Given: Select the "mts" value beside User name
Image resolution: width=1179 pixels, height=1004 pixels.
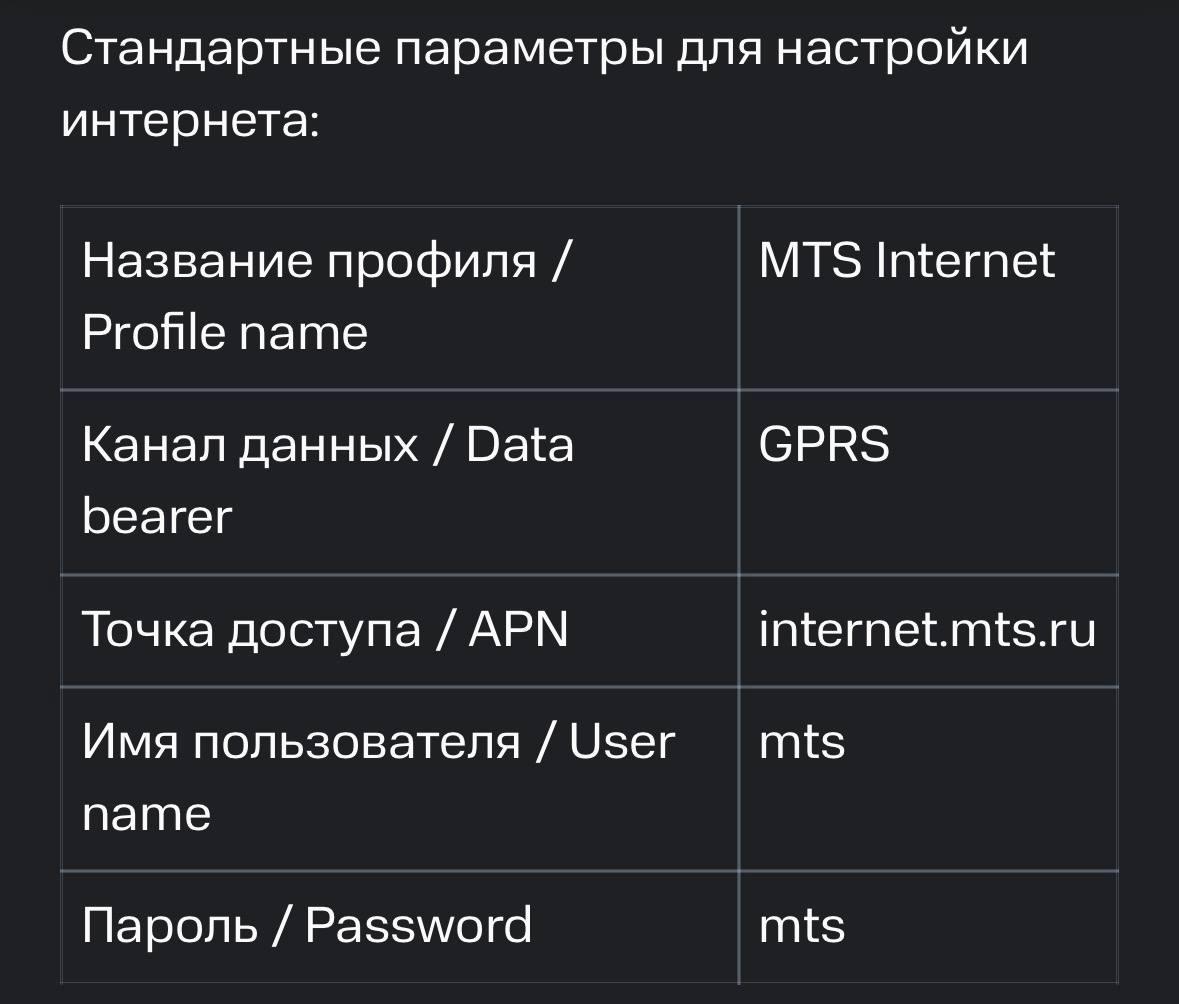Looking at the screenshot, I should (x=802, y=742).
